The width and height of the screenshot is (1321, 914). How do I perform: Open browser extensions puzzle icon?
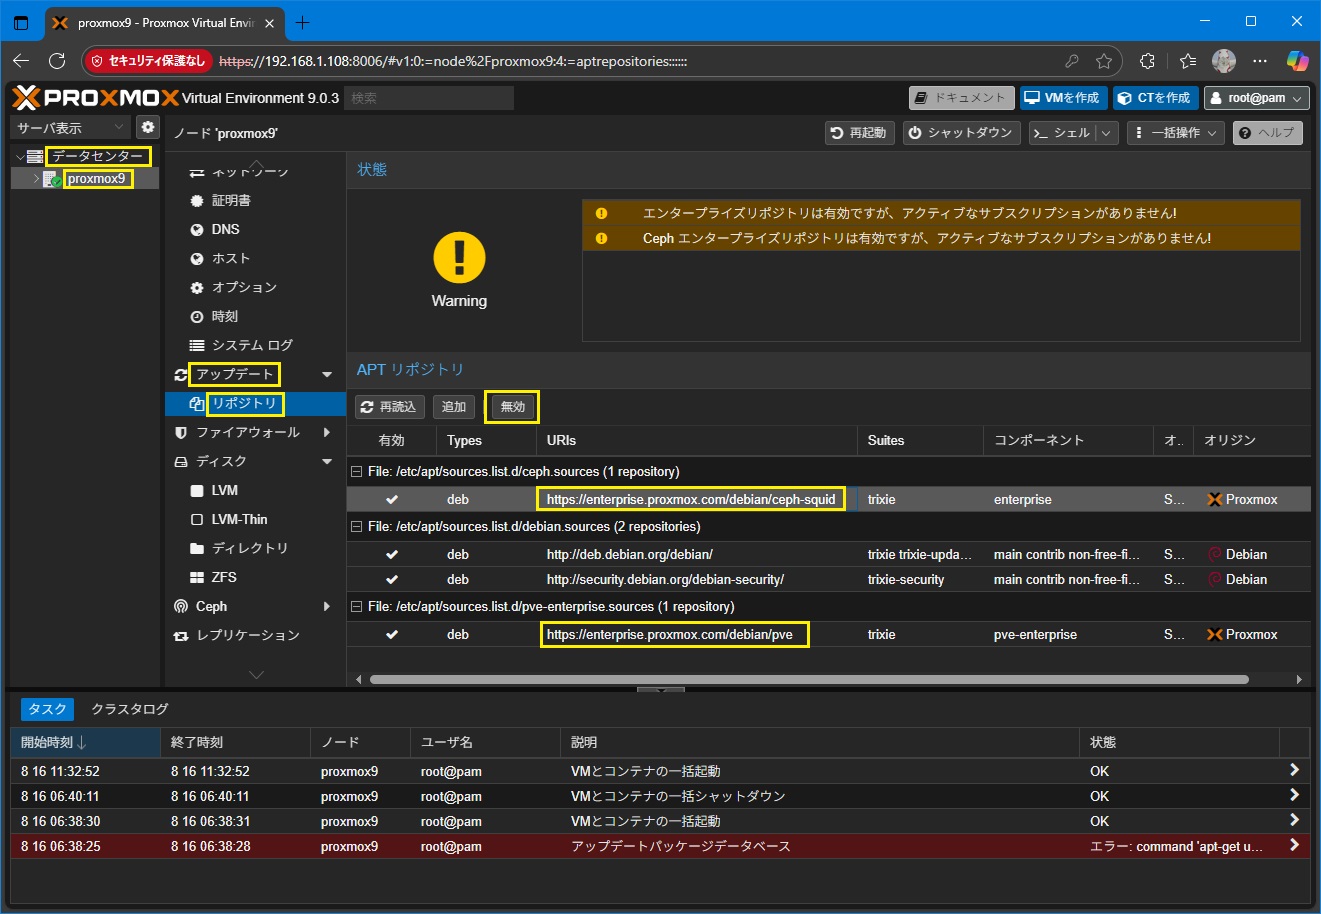(x=1147, y=61)
